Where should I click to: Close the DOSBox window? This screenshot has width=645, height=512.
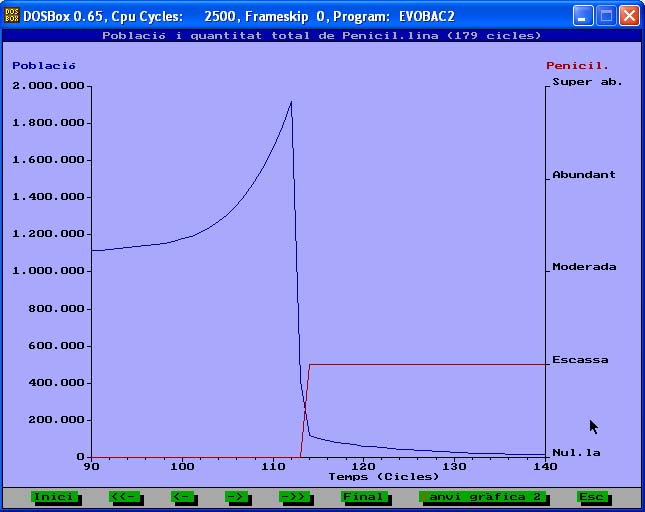(628, 16)
